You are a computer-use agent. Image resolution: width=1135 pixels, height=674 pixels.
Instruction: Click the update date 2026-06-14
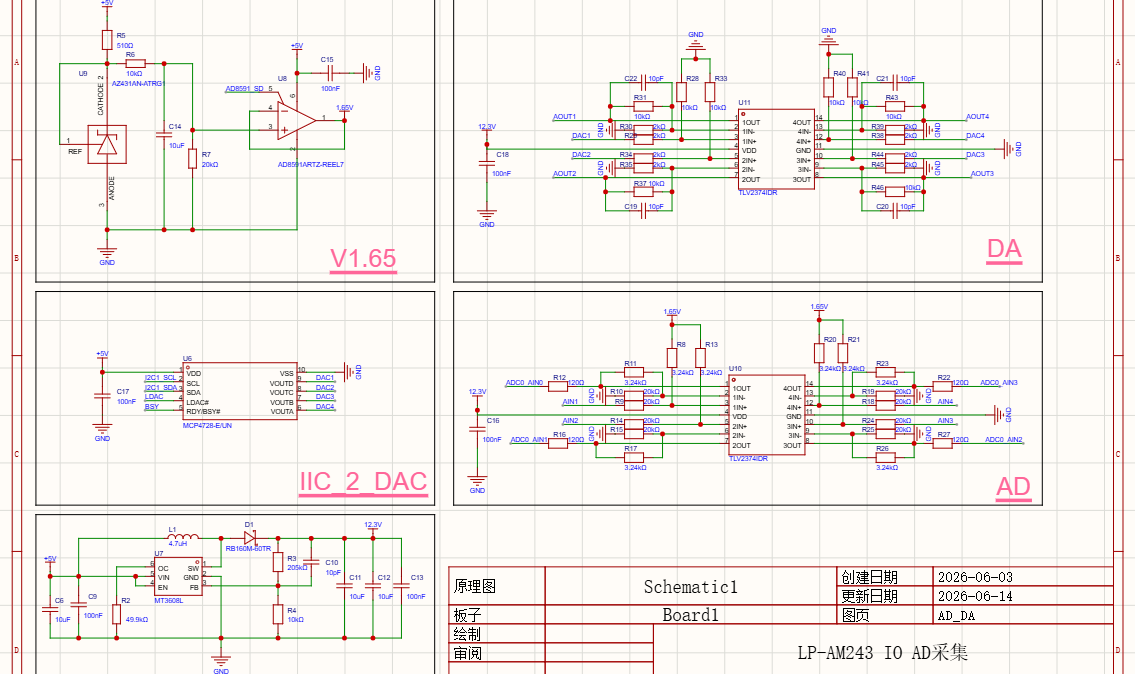coord(975,597)
